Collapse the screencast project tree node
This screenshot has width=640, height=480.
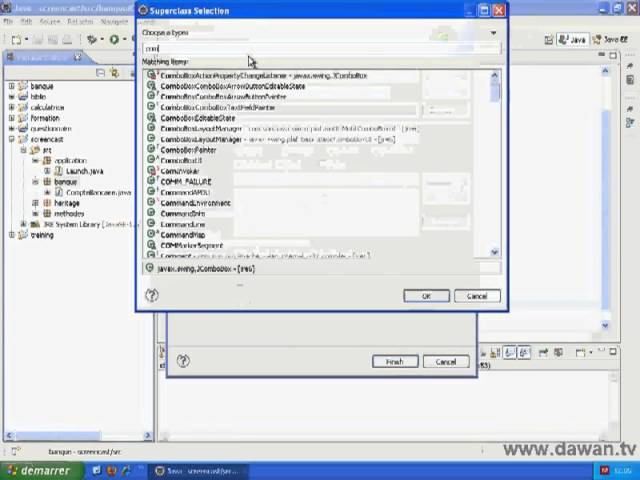click(12, 139)
